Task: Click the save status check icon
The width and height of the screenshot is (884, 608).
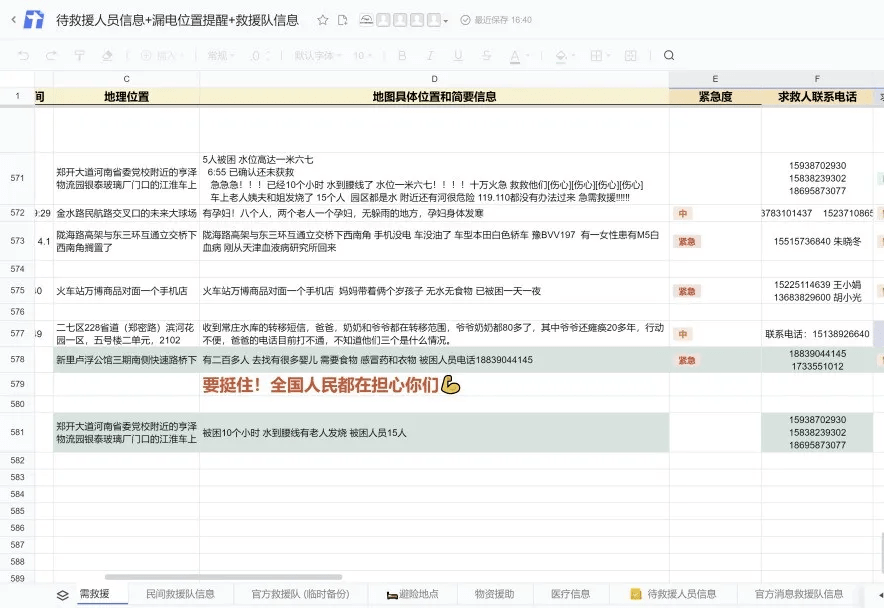Action: pos(465,20)
